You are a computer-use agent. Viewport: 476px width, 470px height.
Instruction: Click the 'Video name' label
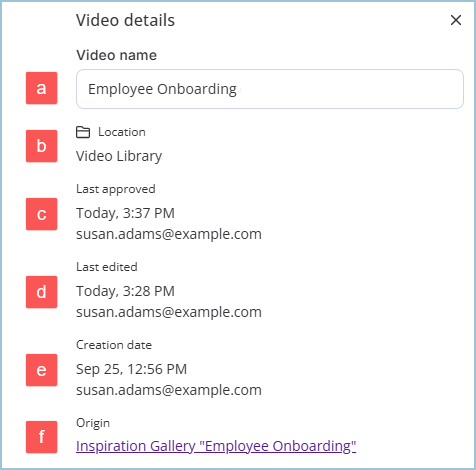pyautogui.click(x=116, y=55)
